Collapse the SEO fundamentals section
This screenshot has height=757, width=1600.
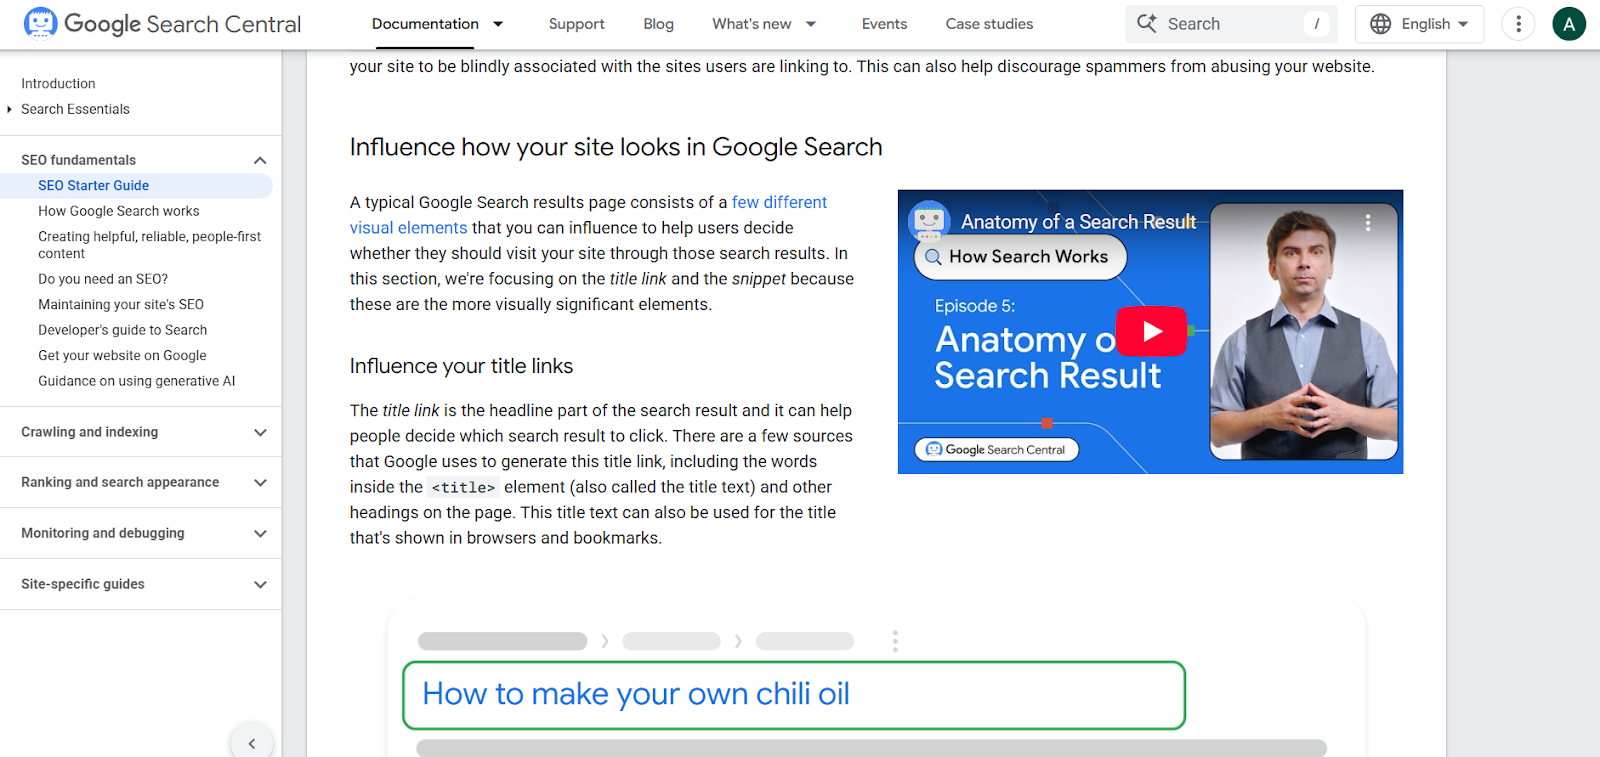(260, 160)
